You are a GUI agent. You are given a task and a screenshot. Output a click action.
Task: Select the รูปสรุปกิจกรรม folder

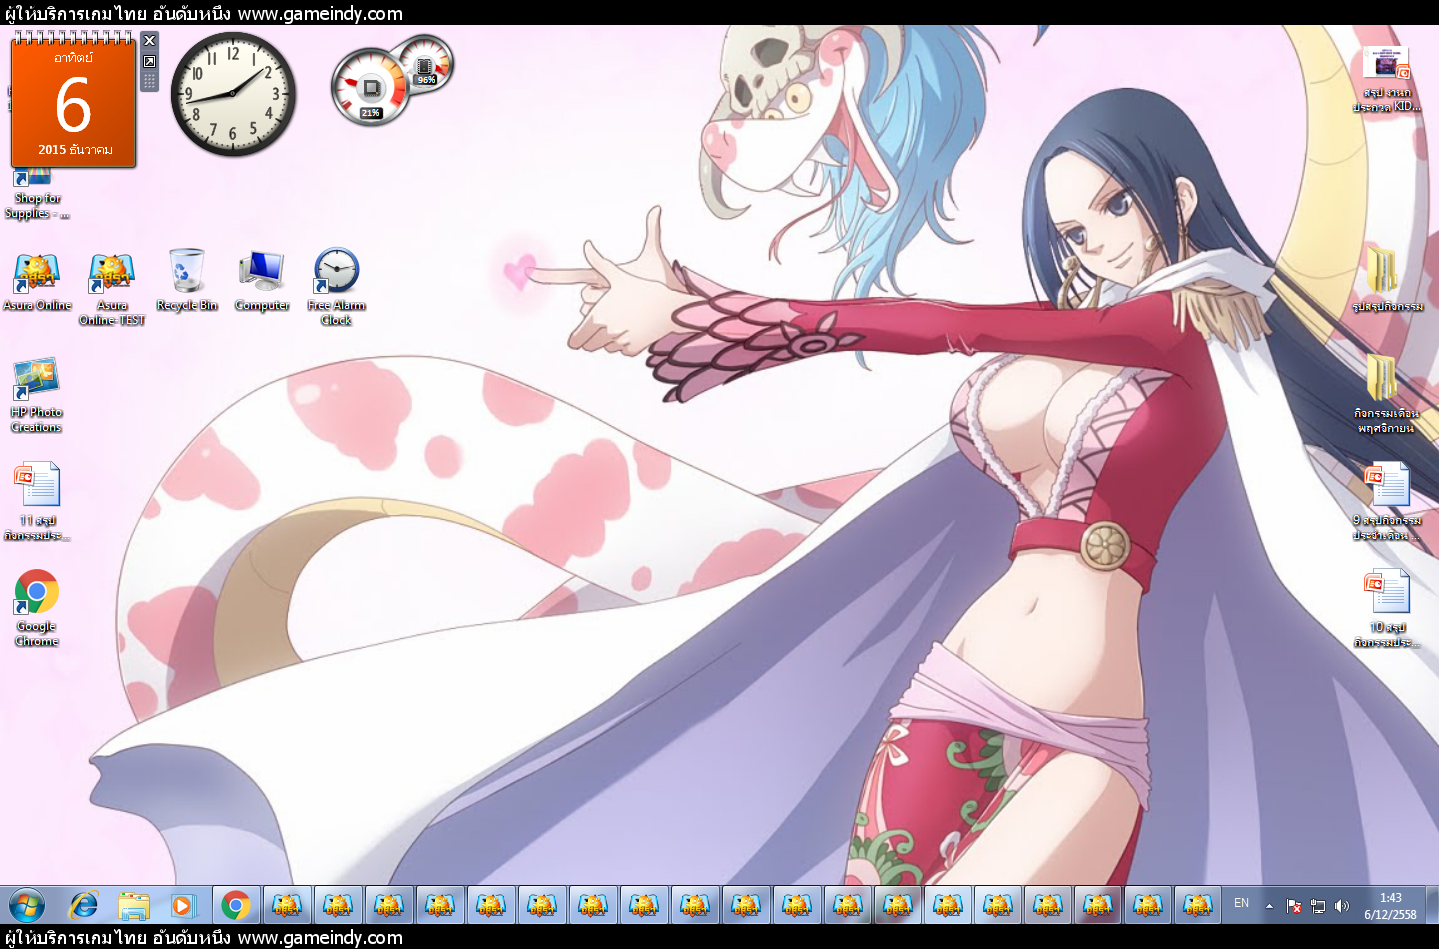pos(1387,281)
